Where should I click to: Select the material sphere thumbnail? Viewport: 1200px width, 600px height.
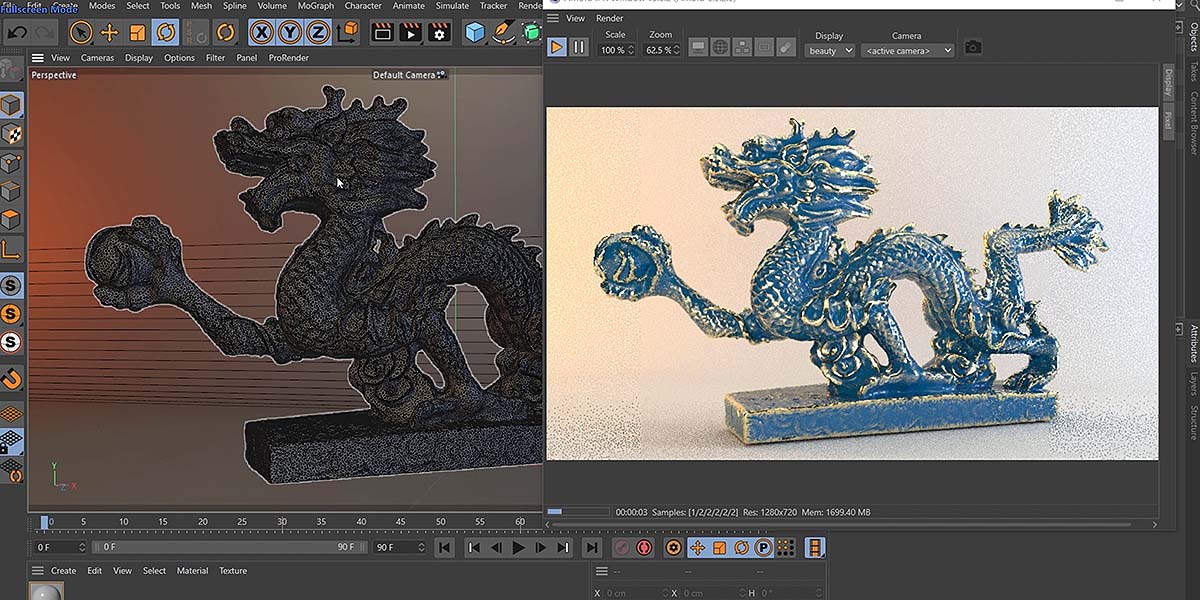pyautogui.click(x=45, y=592)
